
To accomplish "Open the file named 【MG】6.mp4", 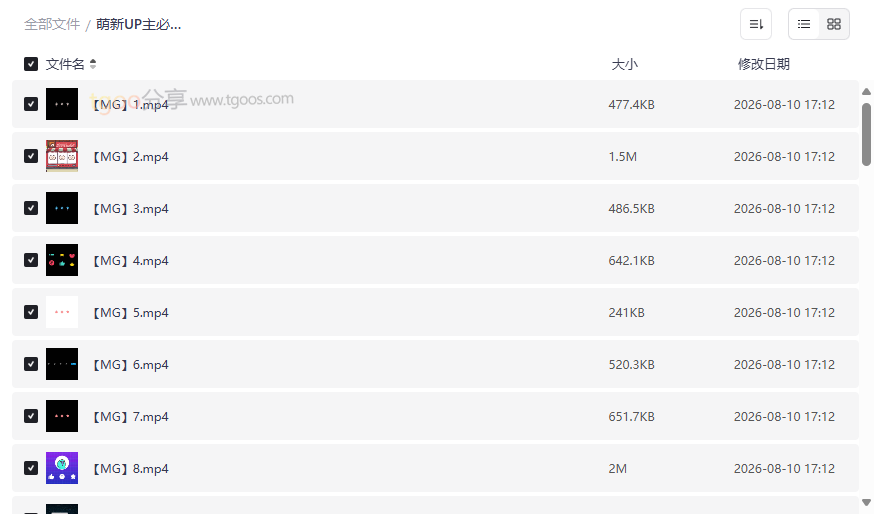I will click(130, 365).
